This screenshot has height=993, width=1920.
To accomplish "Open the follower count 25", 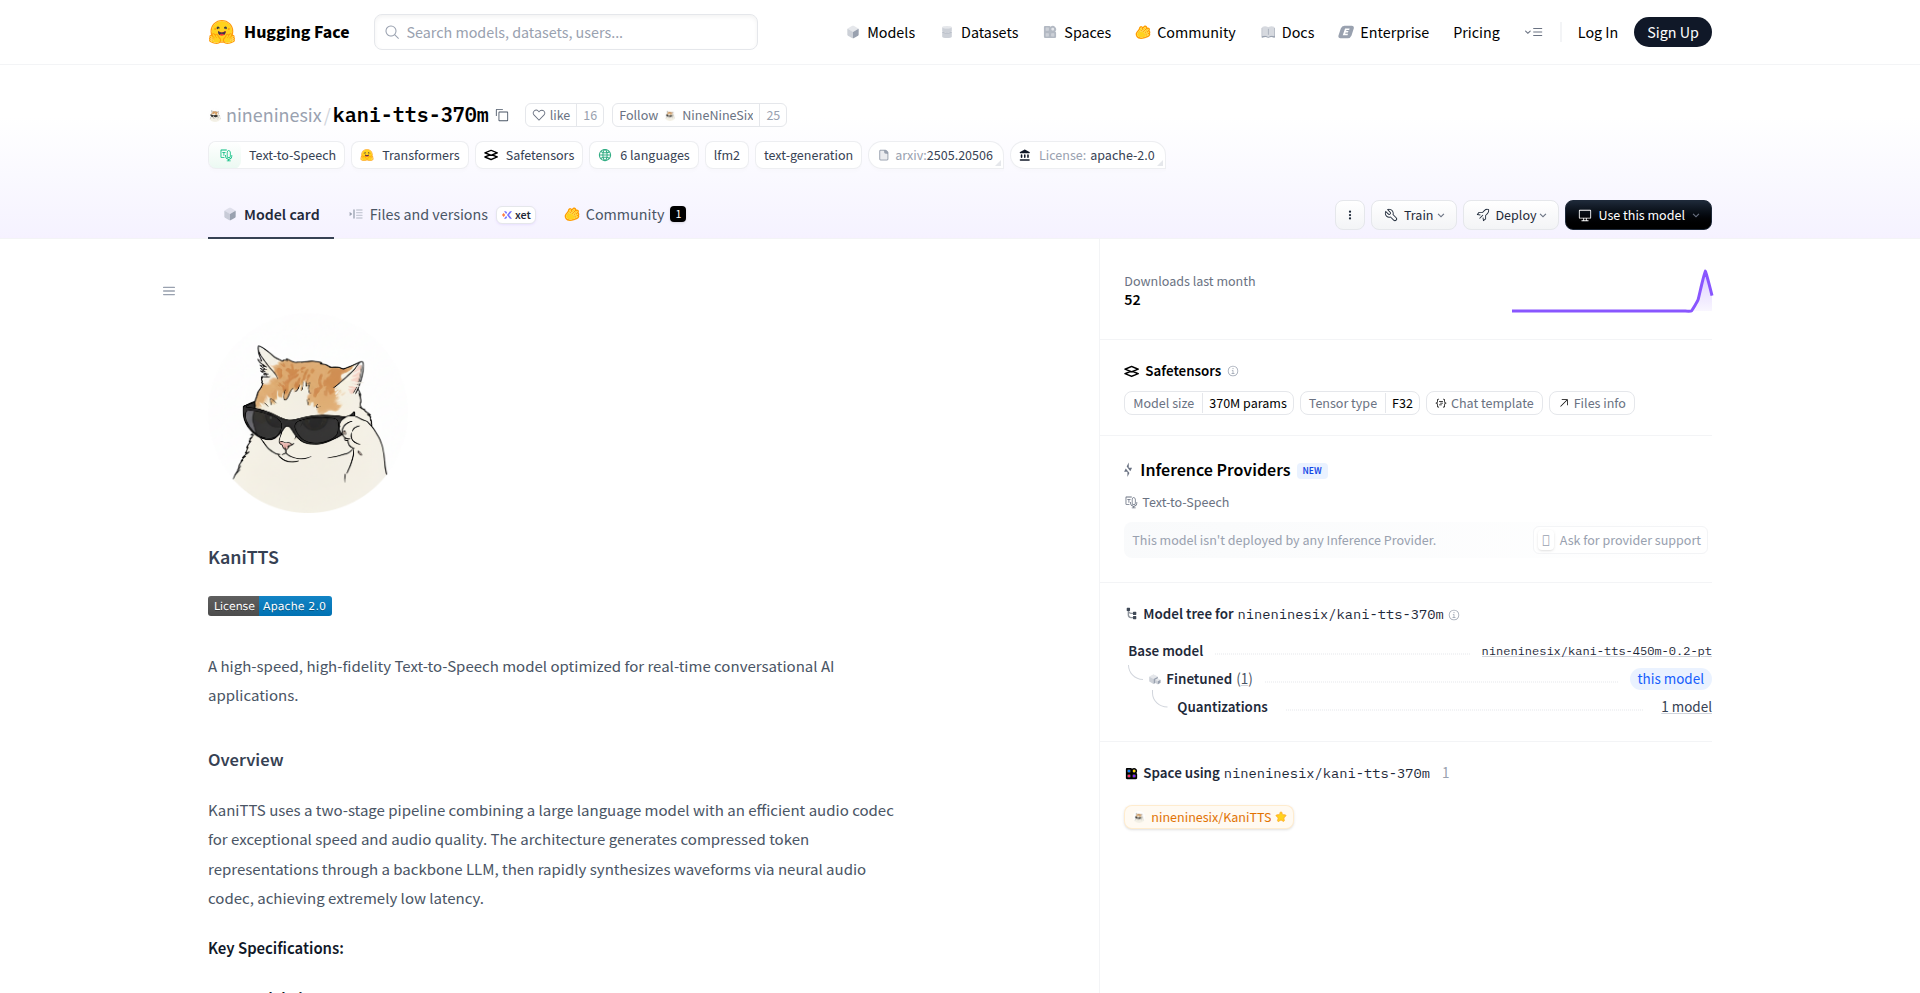I will (x=773, y=115).
